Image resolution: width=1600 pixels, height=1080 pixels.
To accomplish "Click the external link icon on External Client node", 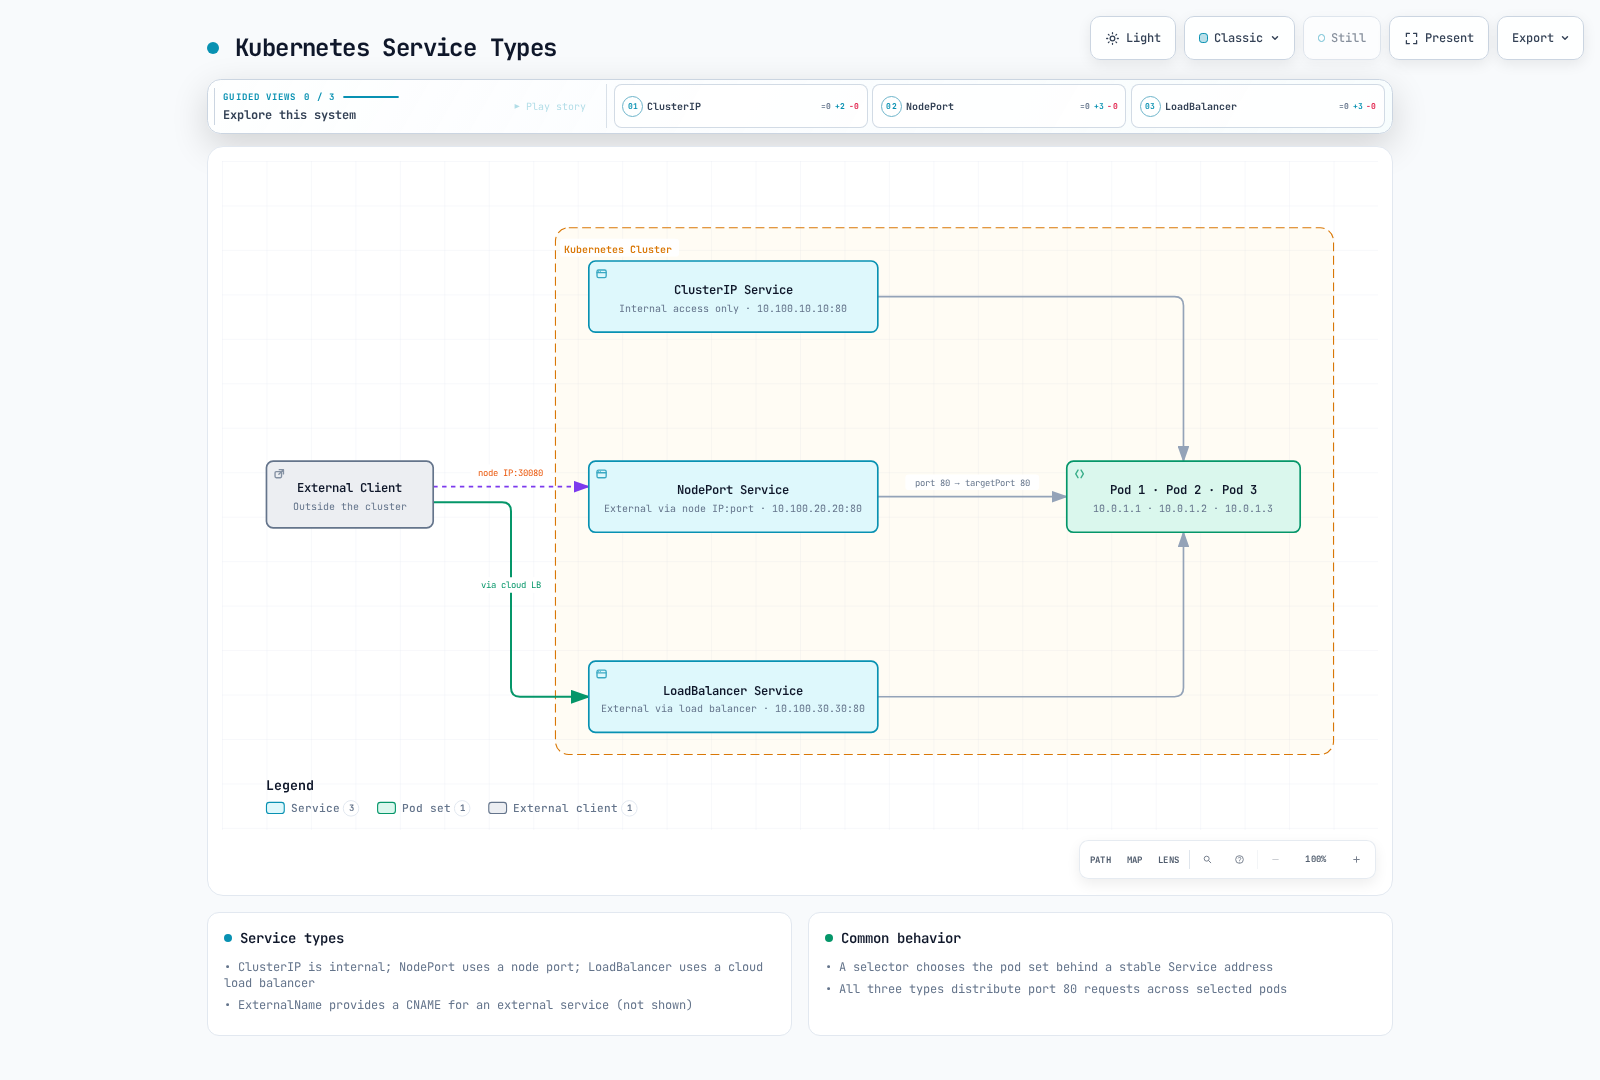I will [280, 474].
